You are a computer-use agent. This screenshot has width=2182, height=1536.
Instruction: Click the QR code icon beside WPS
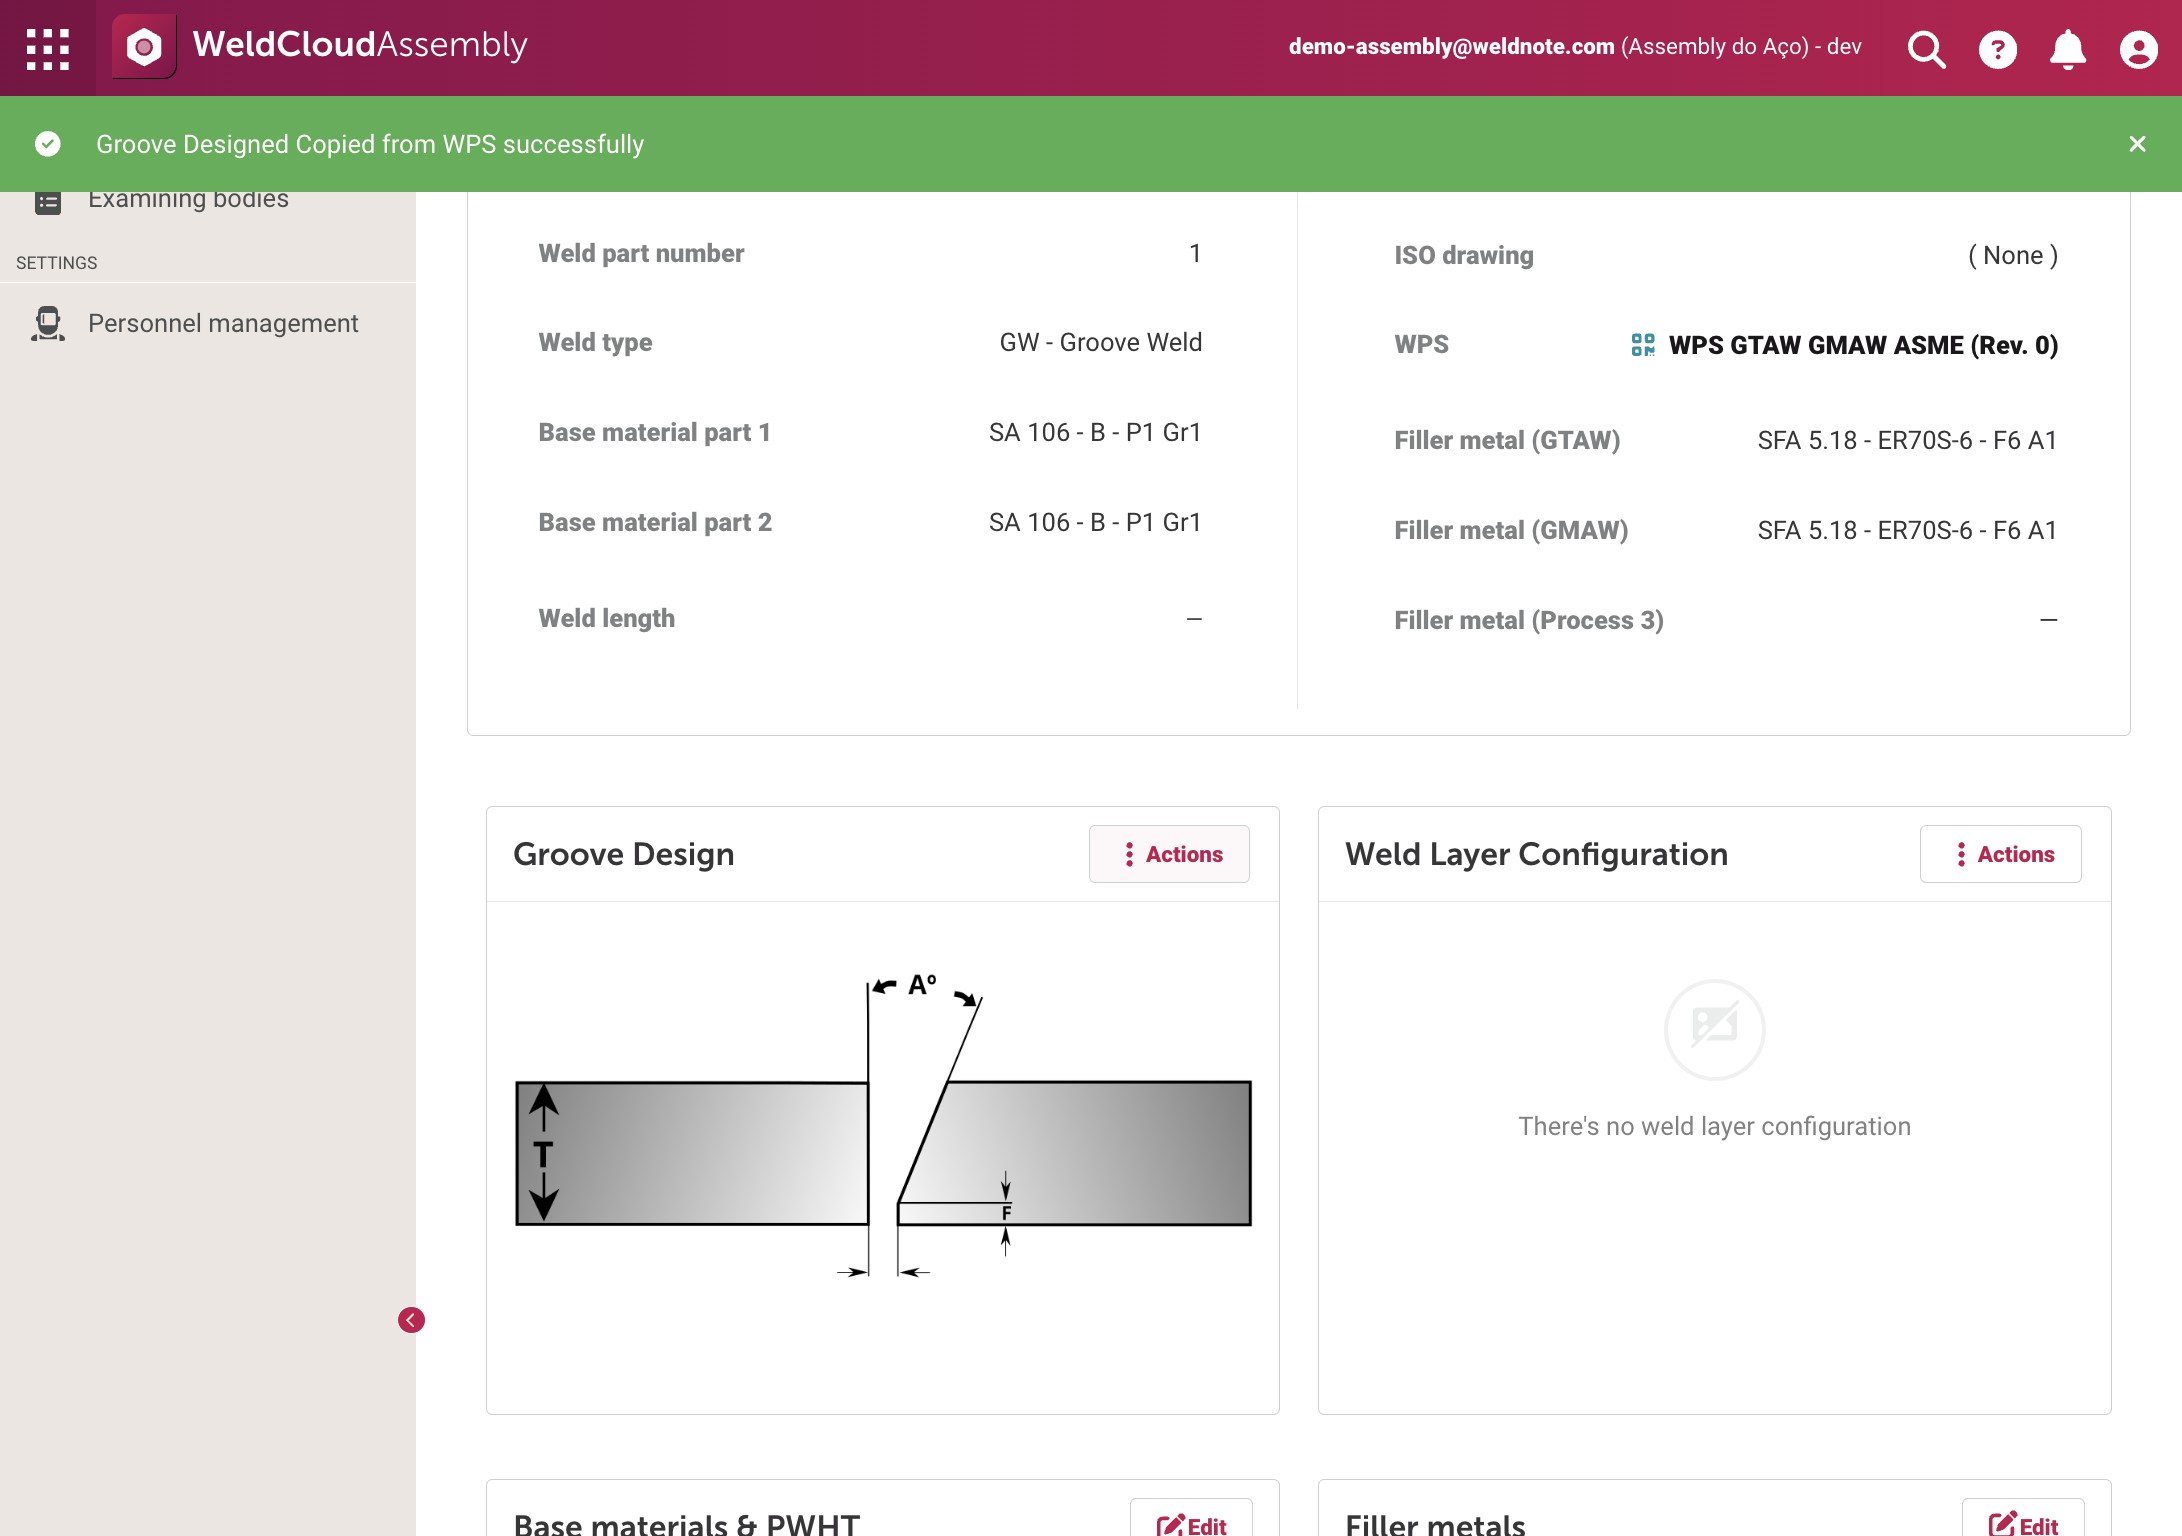click(x=1642, y=345)
